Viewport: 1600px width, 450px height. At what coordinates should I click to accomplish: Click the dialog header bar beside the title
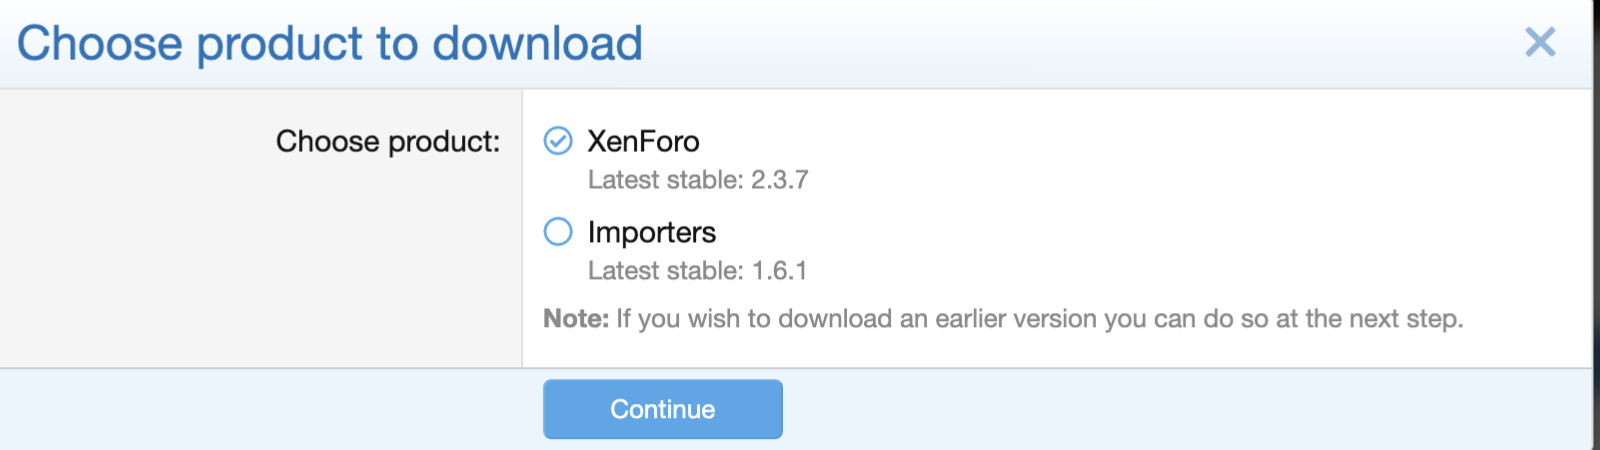[x=1080, y=44]
